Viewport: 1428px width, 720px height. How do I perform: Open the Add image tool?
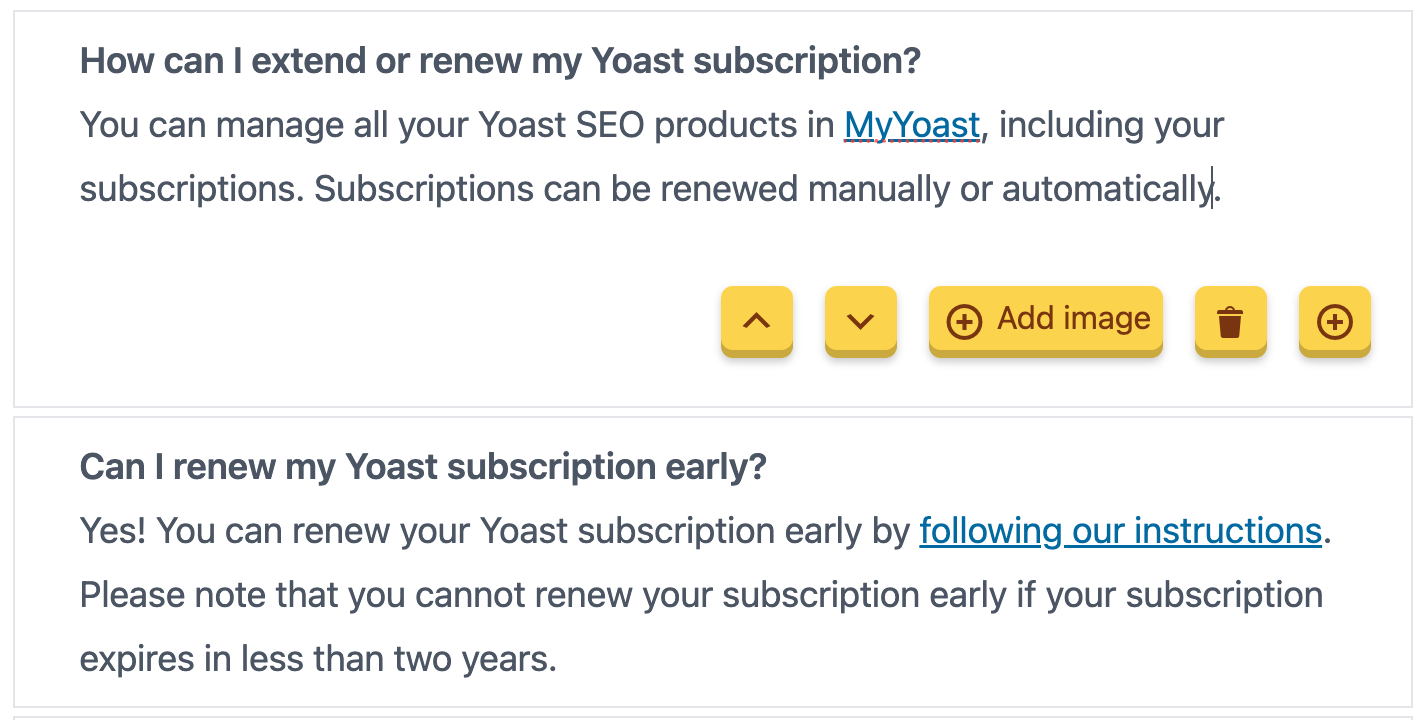coord(1046,320)
